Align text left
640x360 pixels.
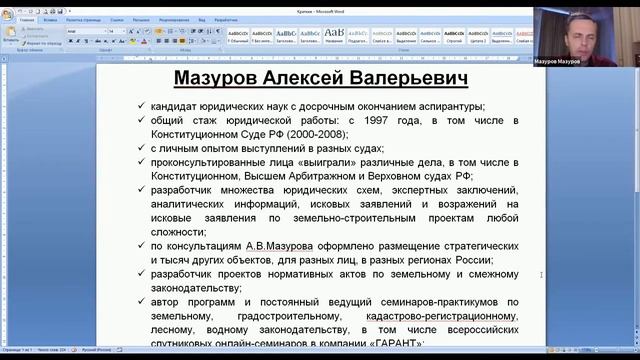click(x=158, y=41)
